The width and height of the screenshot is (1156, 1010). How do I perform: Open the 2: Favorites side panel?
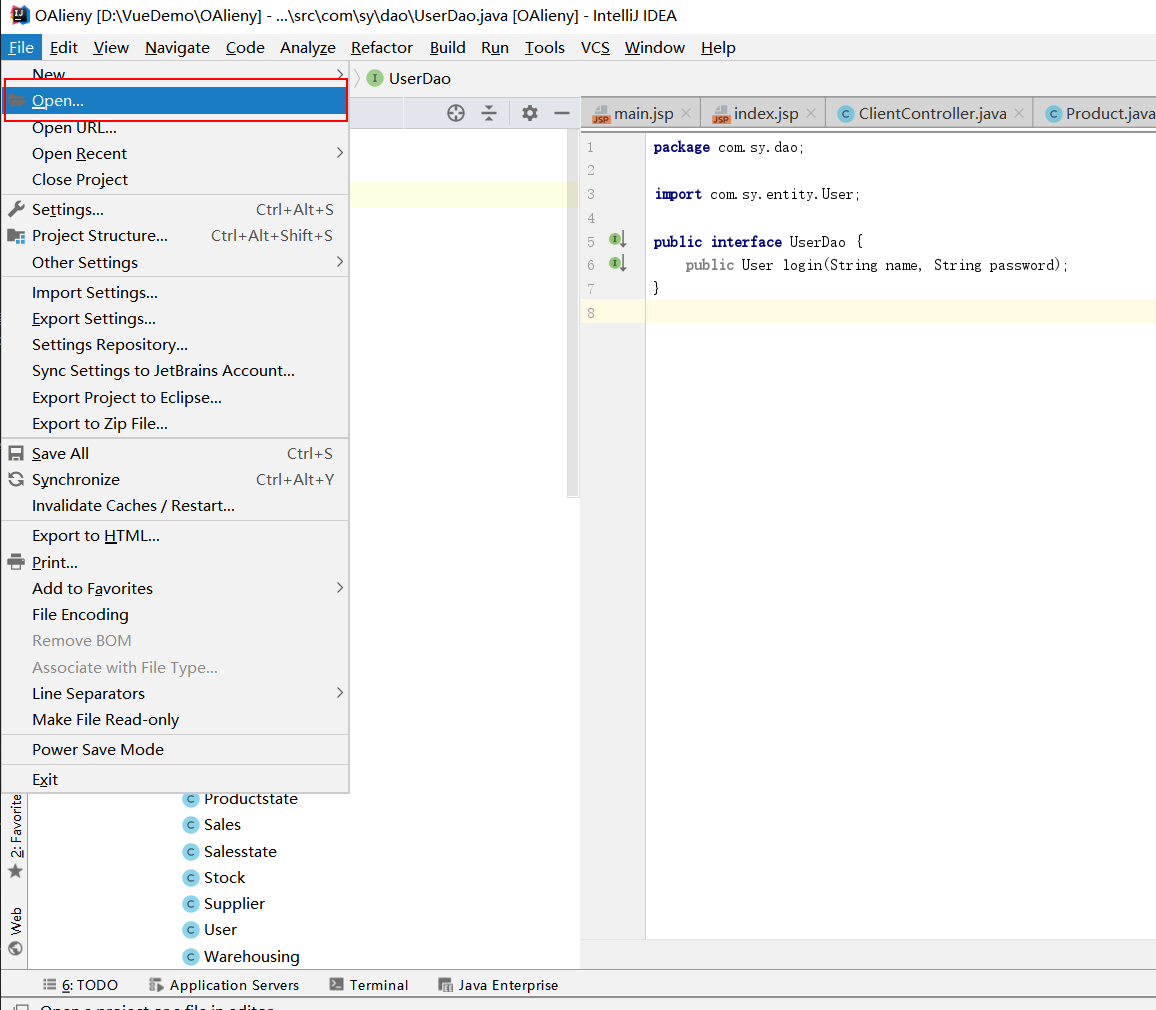(15, 836)
